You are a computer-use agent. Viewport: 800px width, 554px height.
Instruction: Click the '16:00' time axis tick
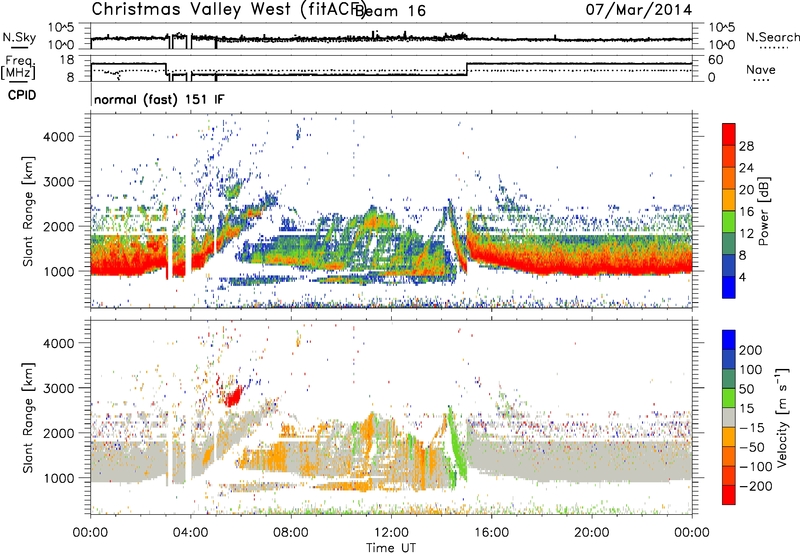[x=491, y=533]
